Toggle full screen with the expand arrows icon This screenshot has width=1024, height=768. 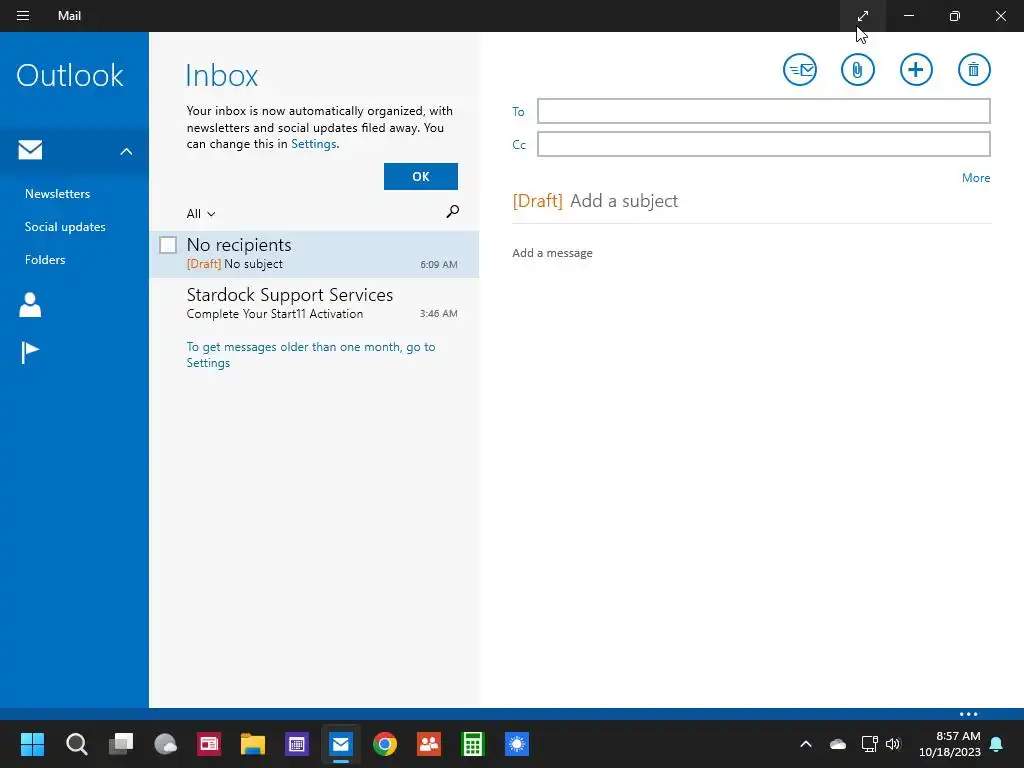(863, 16)
